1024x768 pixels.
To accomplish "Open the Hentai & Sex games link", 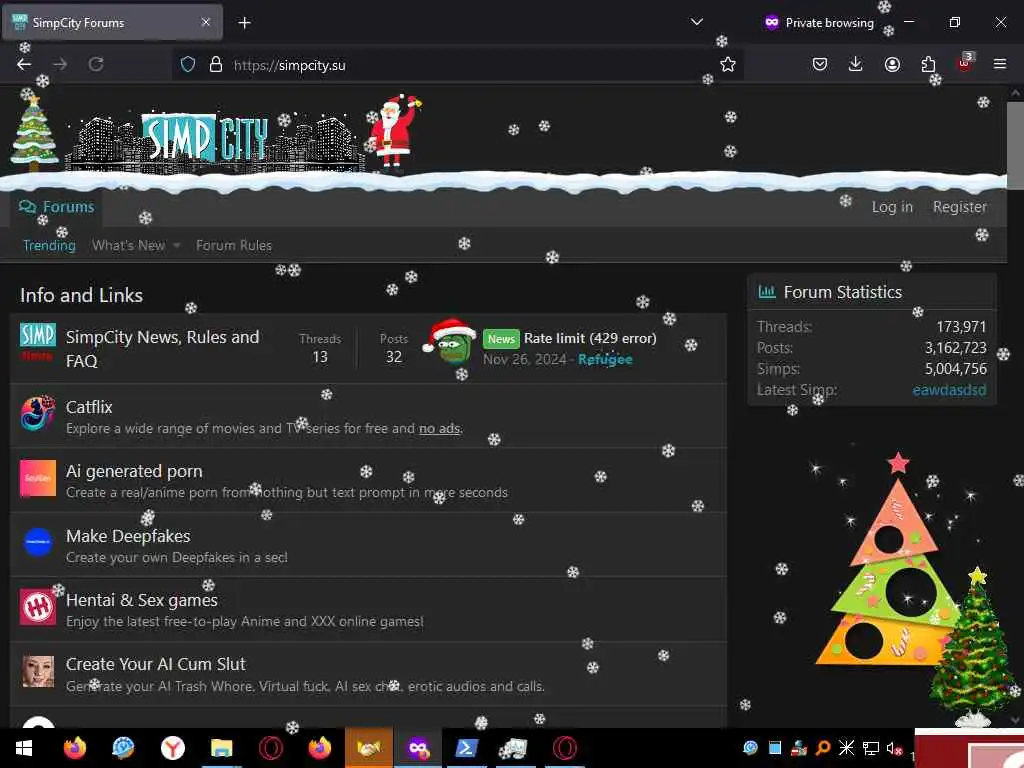I will (x=142, y=600).
